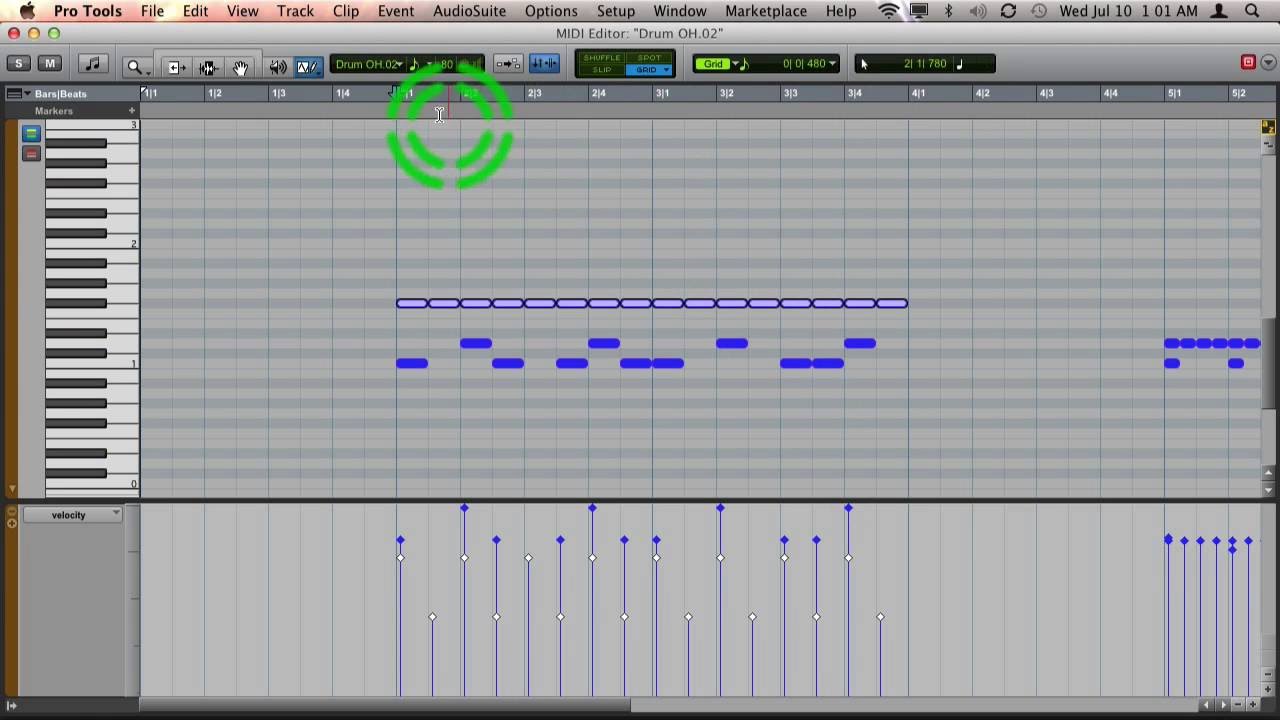1280x720 pixels.
Task: Open the Setup menu
Action: click(616, 11)
